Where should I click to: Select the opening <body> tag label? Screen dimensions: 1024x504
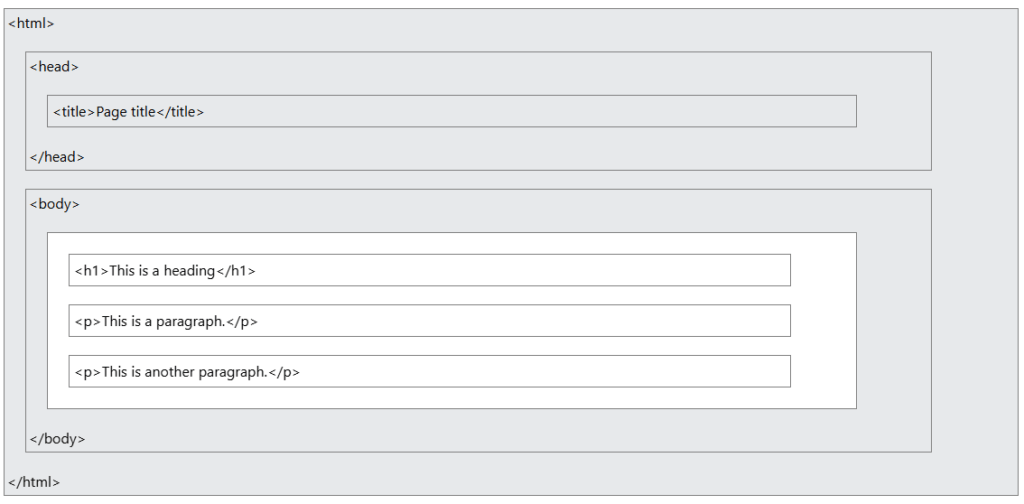(54, 204)
